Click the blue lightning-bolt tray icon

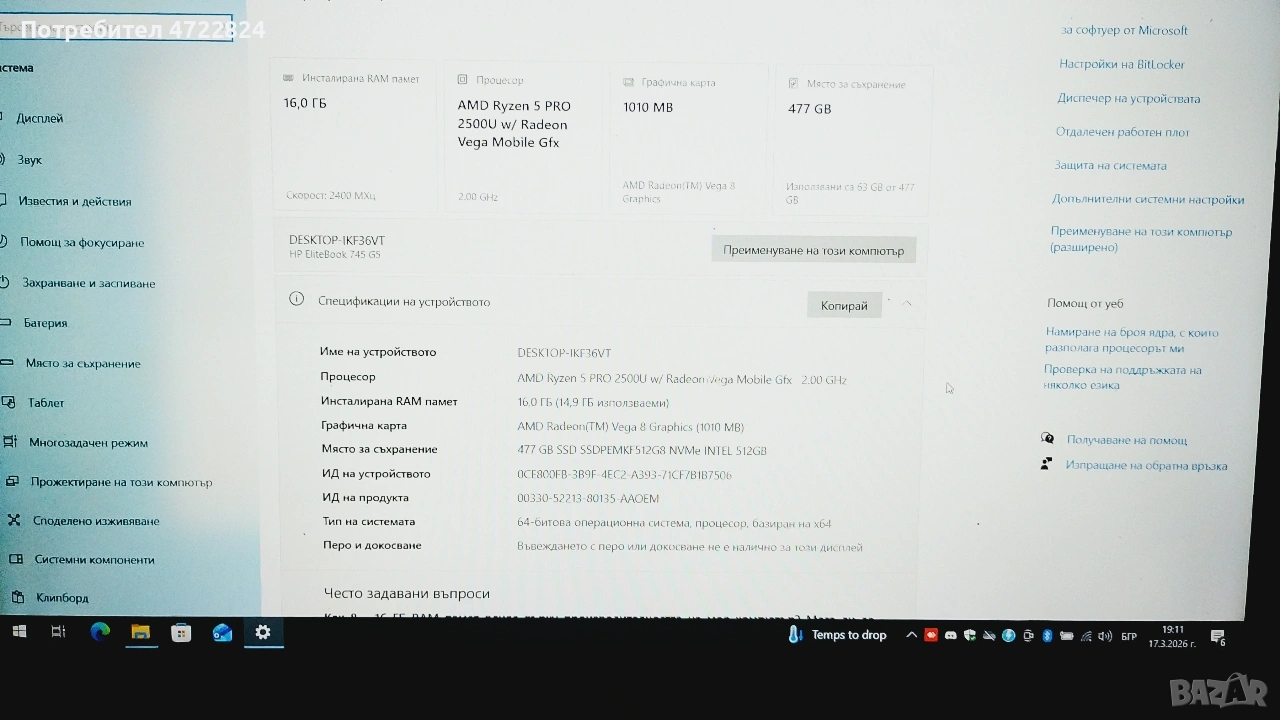tap(1009, 635)
